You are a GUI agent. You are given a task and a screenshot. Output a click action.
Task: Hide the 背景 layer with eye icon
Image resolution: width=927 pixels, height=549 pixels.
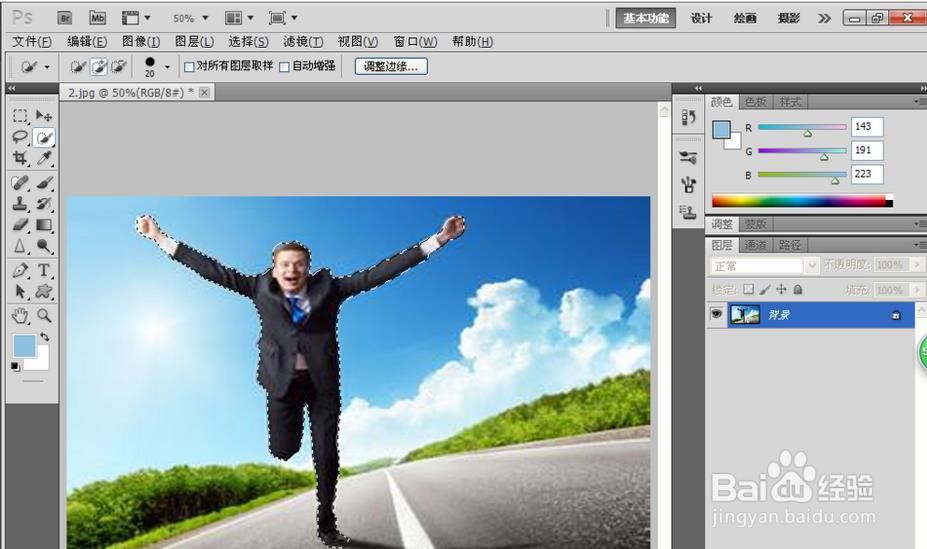(716, 314)
